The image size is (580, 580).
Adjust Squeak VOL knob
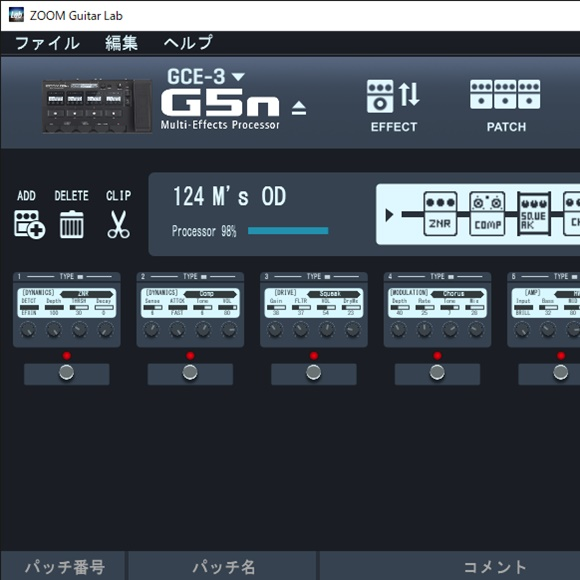327,330
